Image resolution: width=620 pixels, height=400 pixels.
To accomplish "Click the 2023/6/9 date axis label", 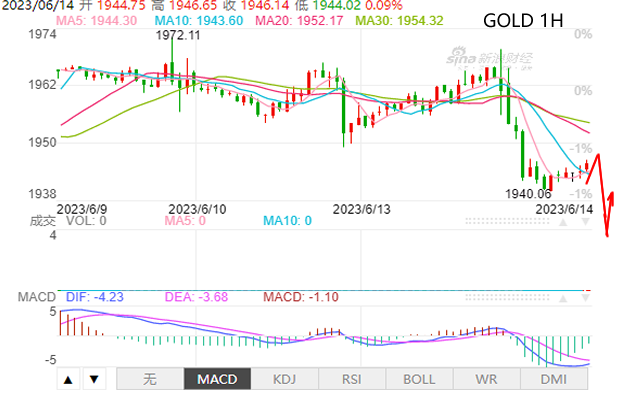I will pos(82,209).
